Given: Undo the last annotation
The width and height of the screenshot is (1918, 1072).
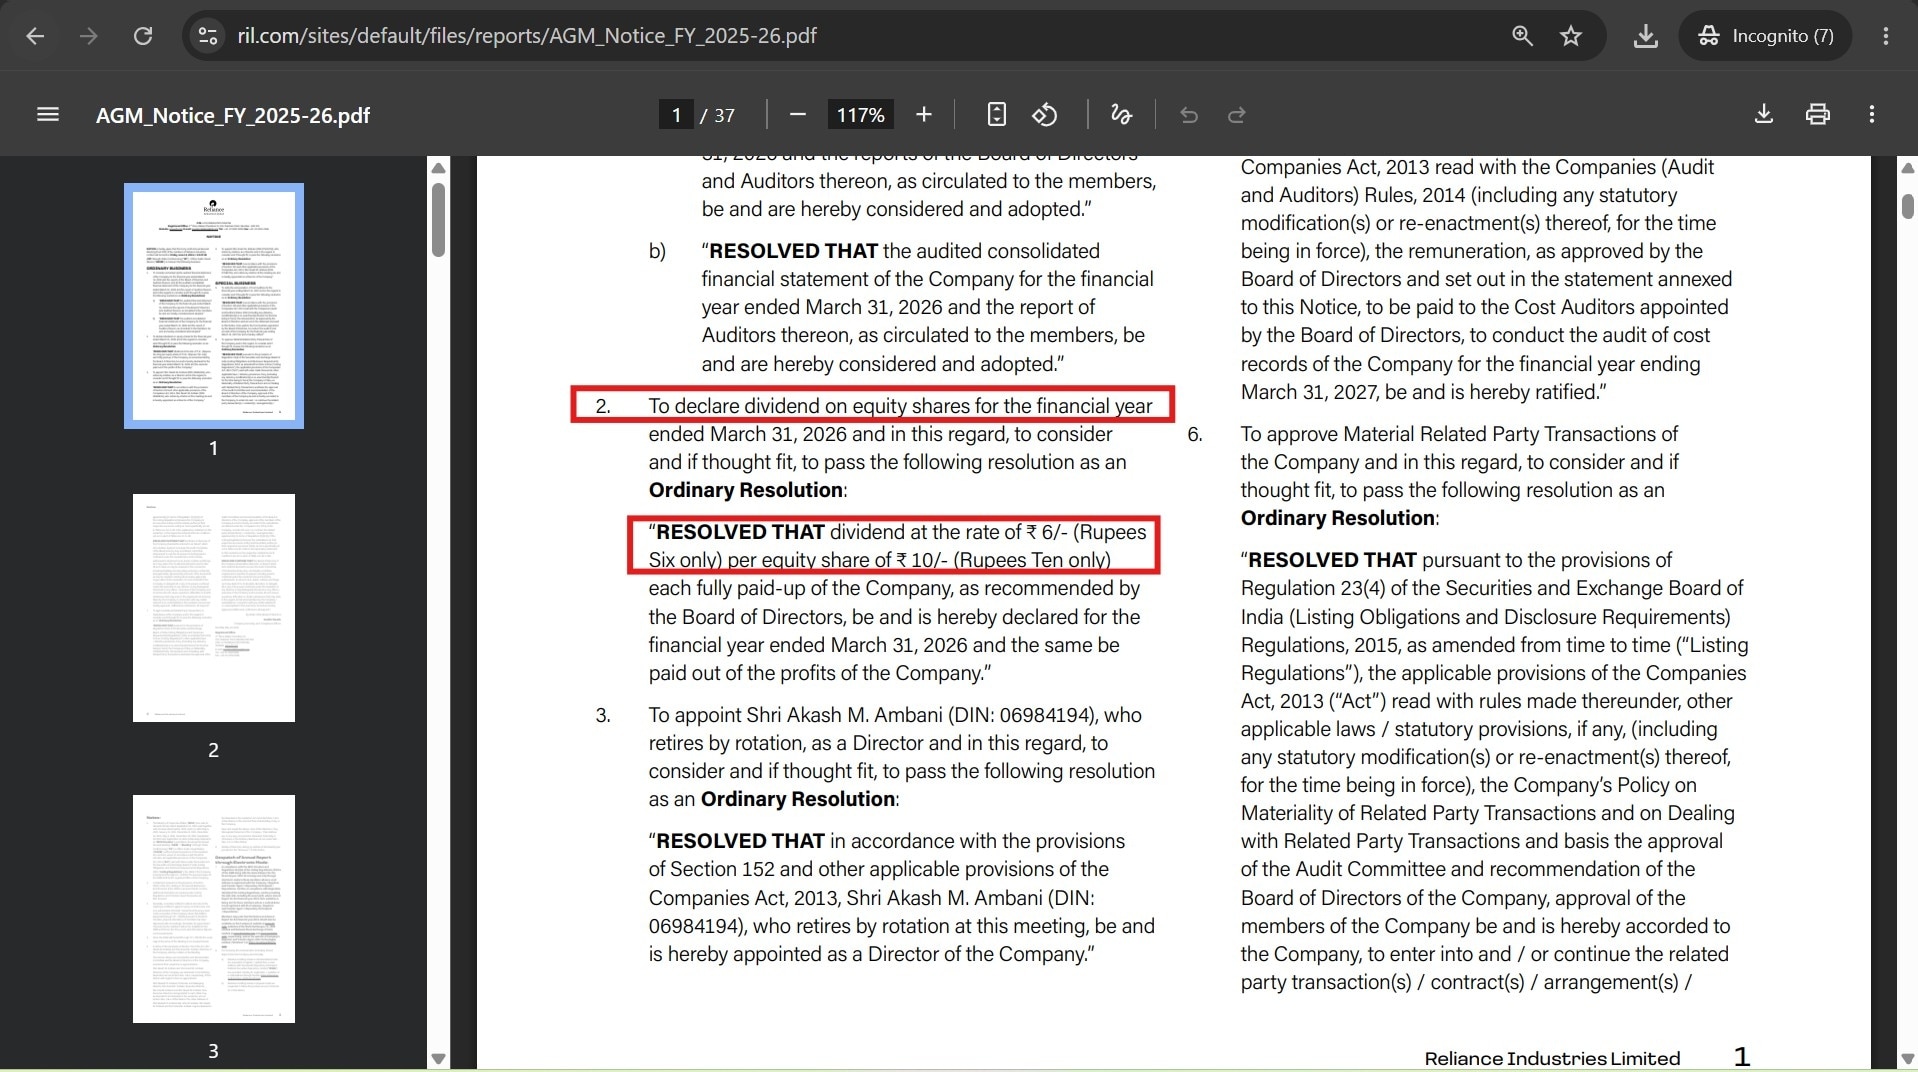Looking at the screenshot, I should point(1189,115).
